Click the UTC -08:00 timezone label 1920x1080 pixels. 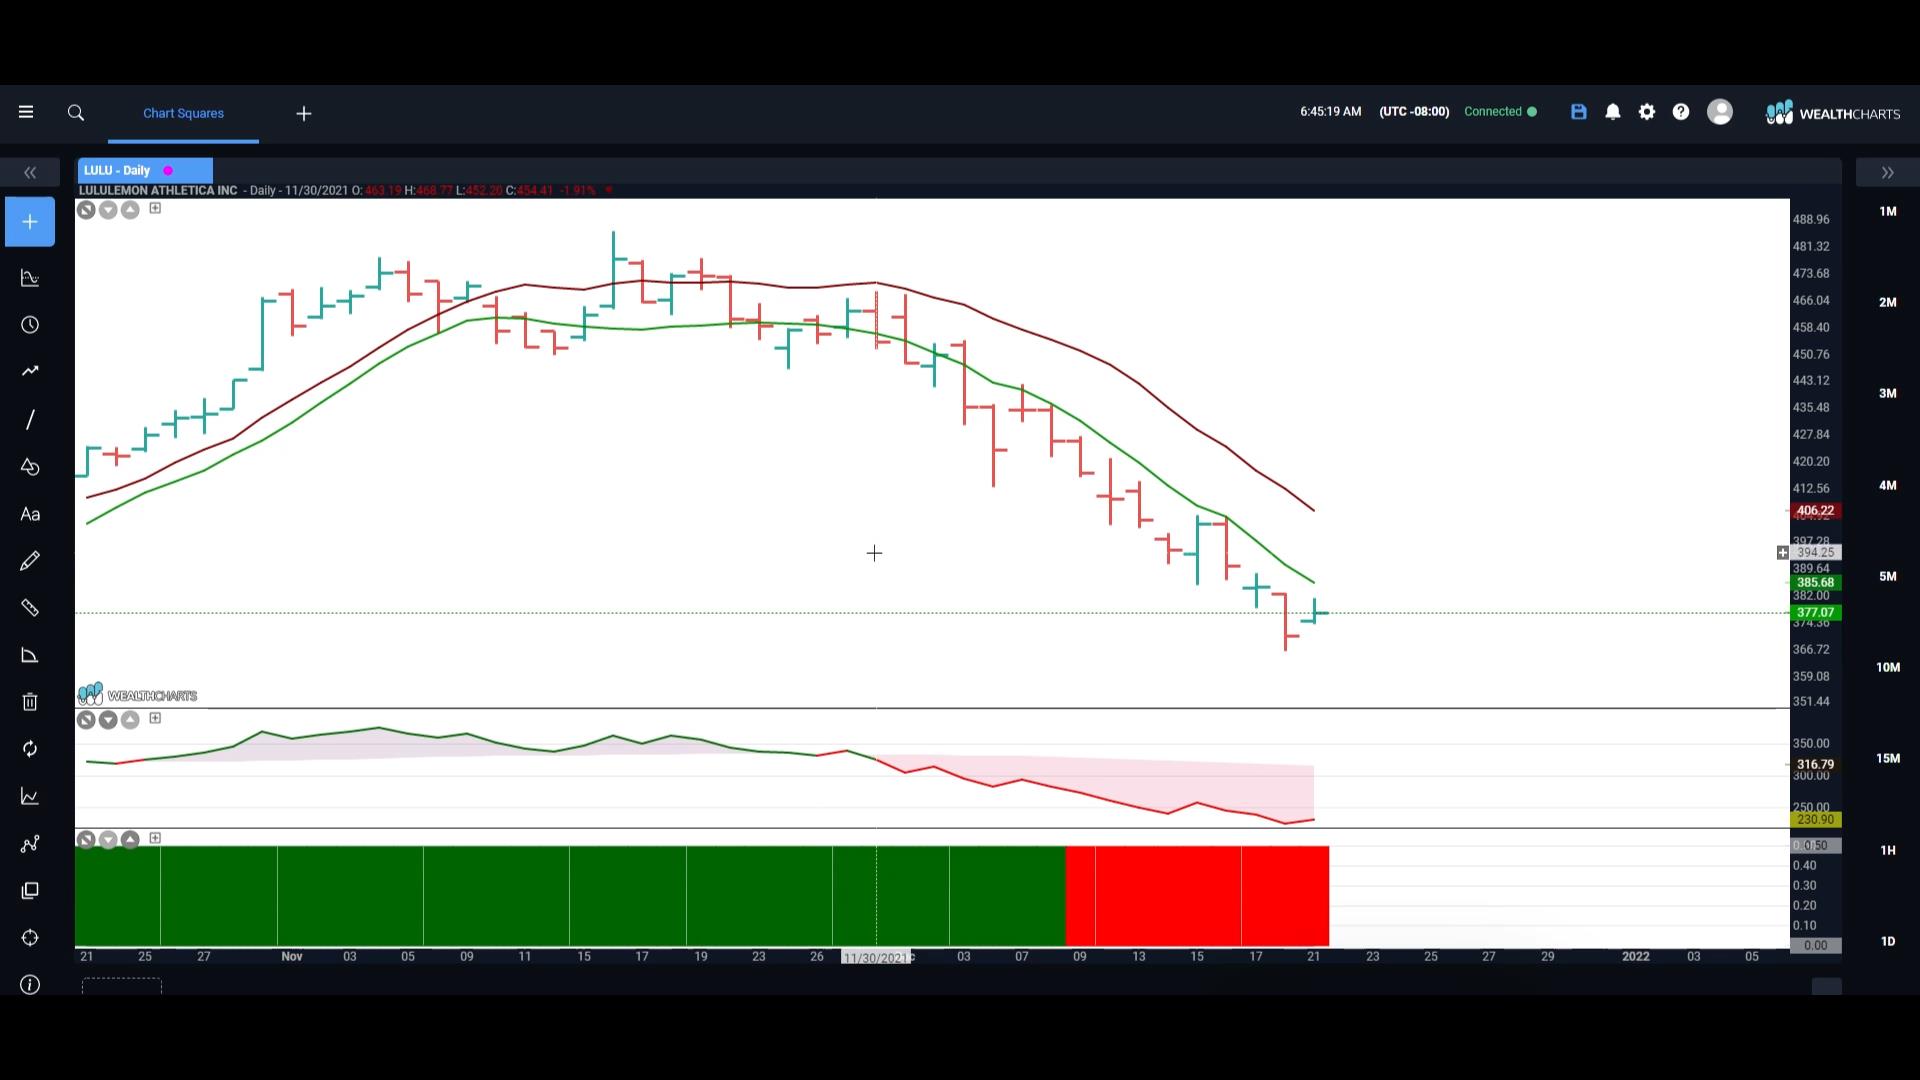[x=1414, y=112]
